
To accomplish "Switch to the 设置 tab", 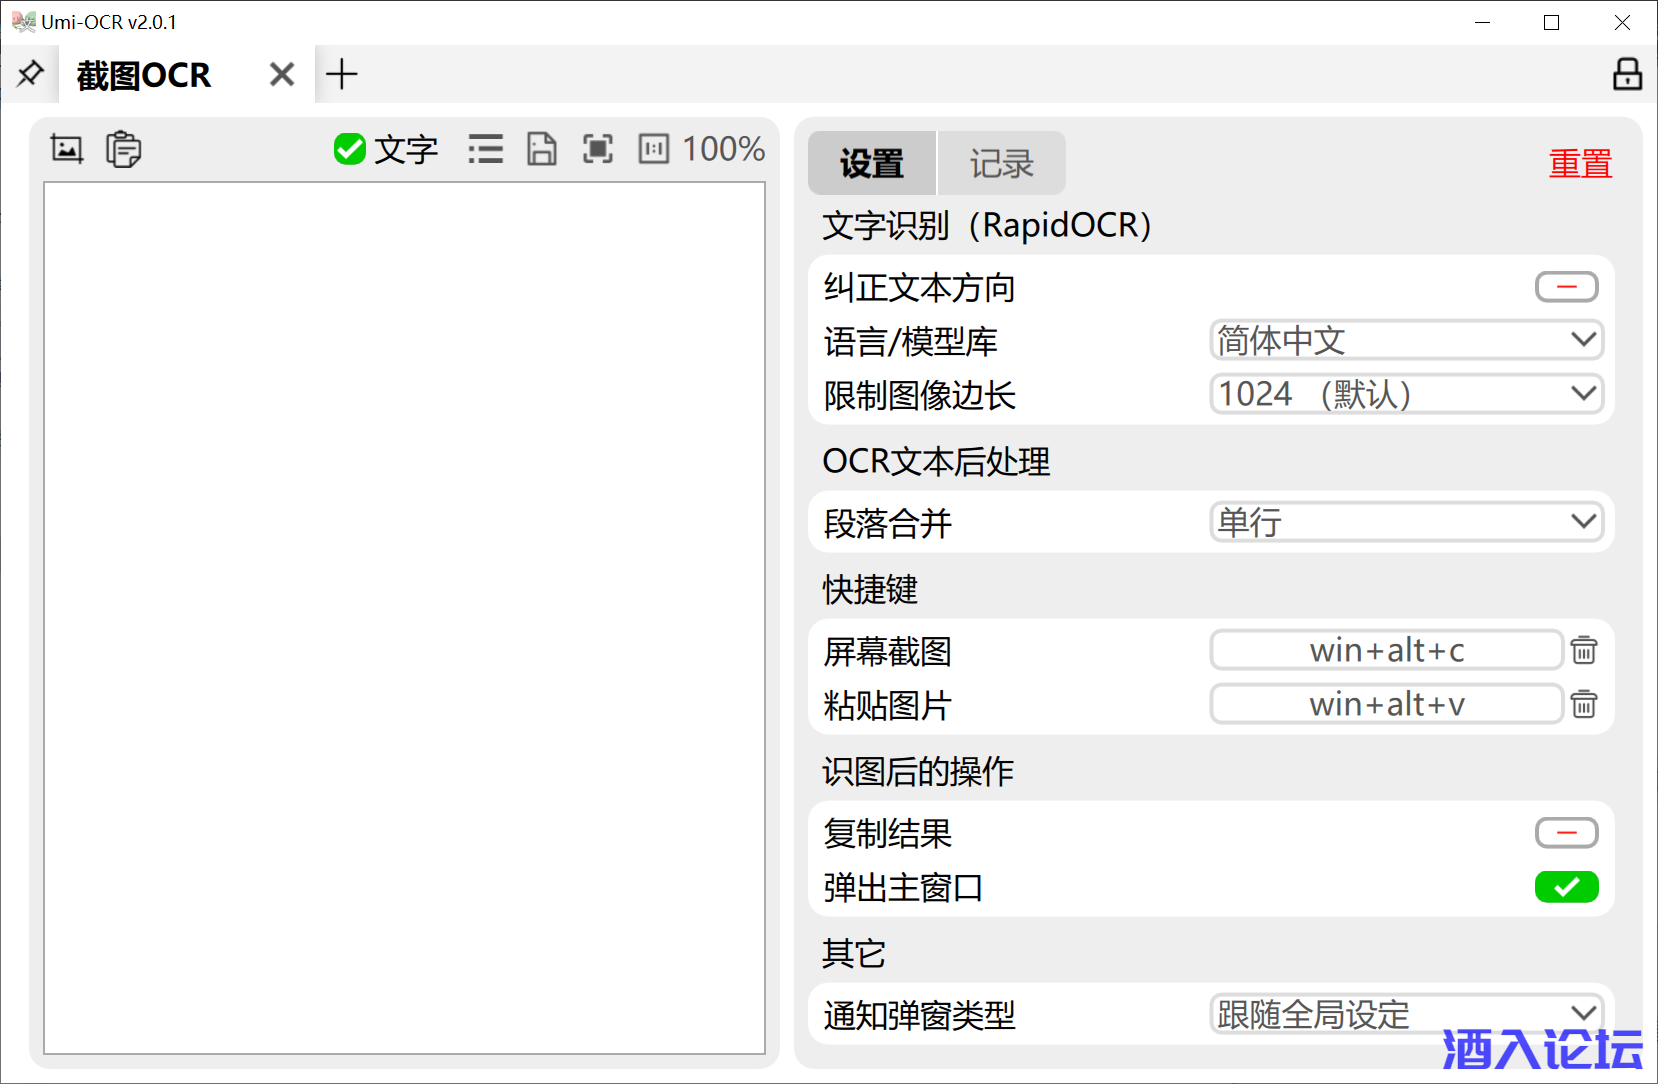I will point(872,163).
